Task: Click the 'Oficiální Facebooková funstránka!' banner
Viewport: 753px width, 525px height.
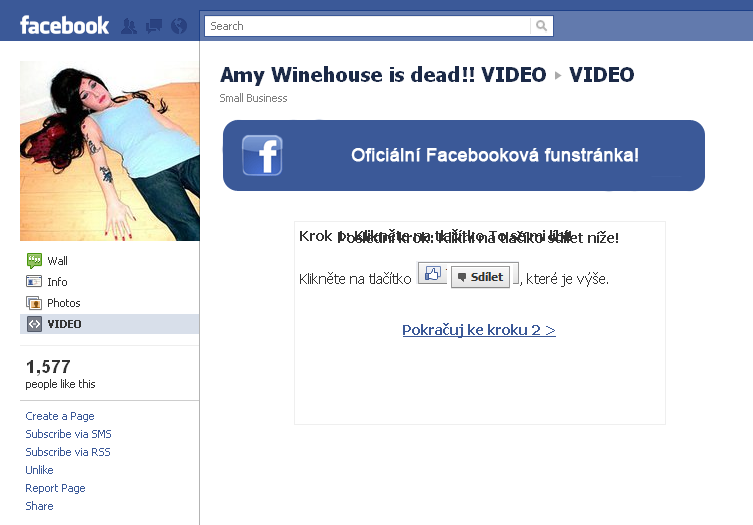Action: pyautogui.click(x=464, y=155)
